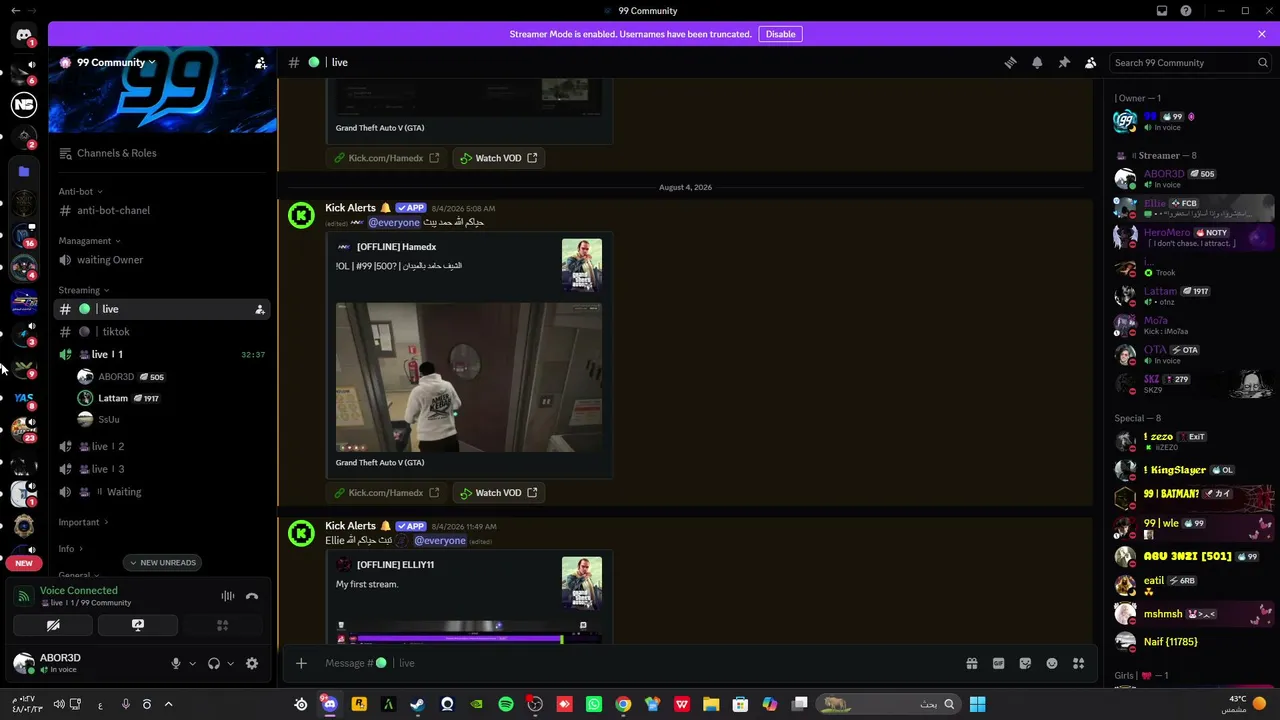The height and width of the screenshot is (720, 1280).
Task: Open User Settings gear
Action: coord(252,663)
